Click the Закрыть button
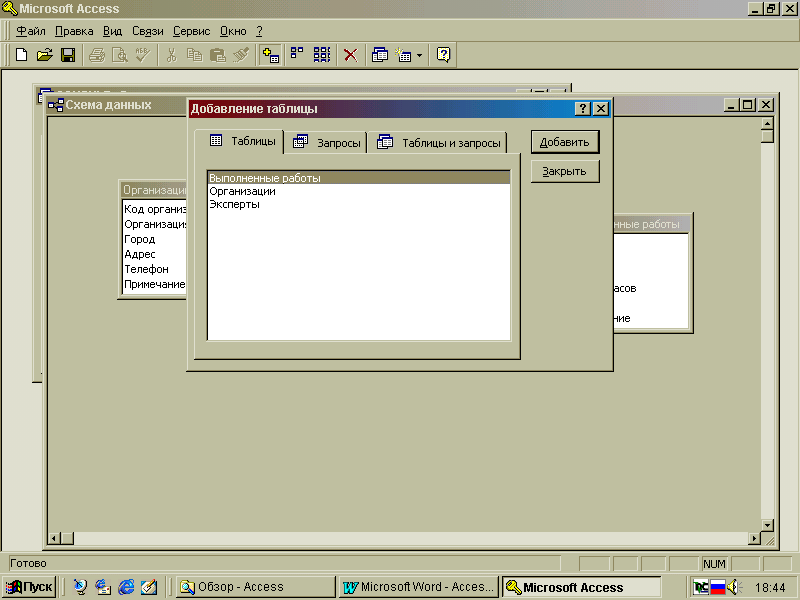The height and width of the screenshot is (600, 800). pos(565,171)
